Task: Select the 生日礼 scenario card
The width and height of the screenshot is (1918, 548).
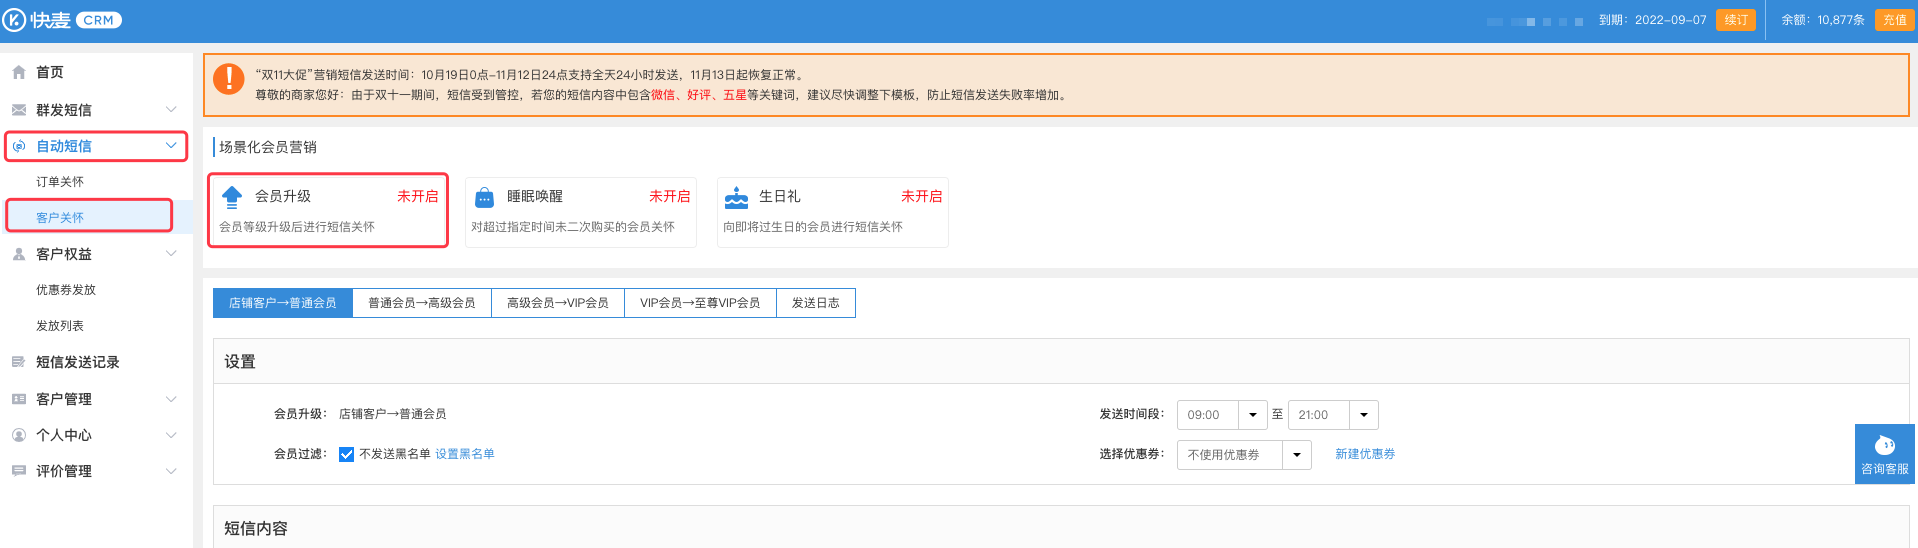Action: [x=832, y=211]
